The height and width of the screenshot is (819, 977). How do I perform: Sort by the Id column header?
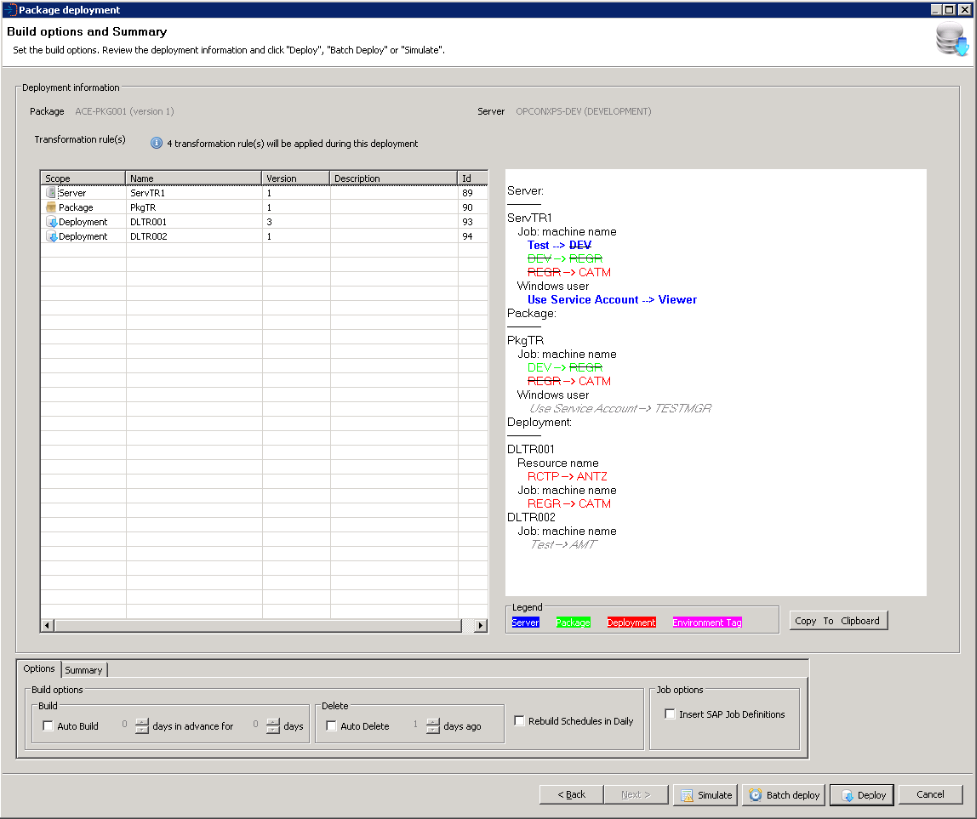tap(472, 178)
